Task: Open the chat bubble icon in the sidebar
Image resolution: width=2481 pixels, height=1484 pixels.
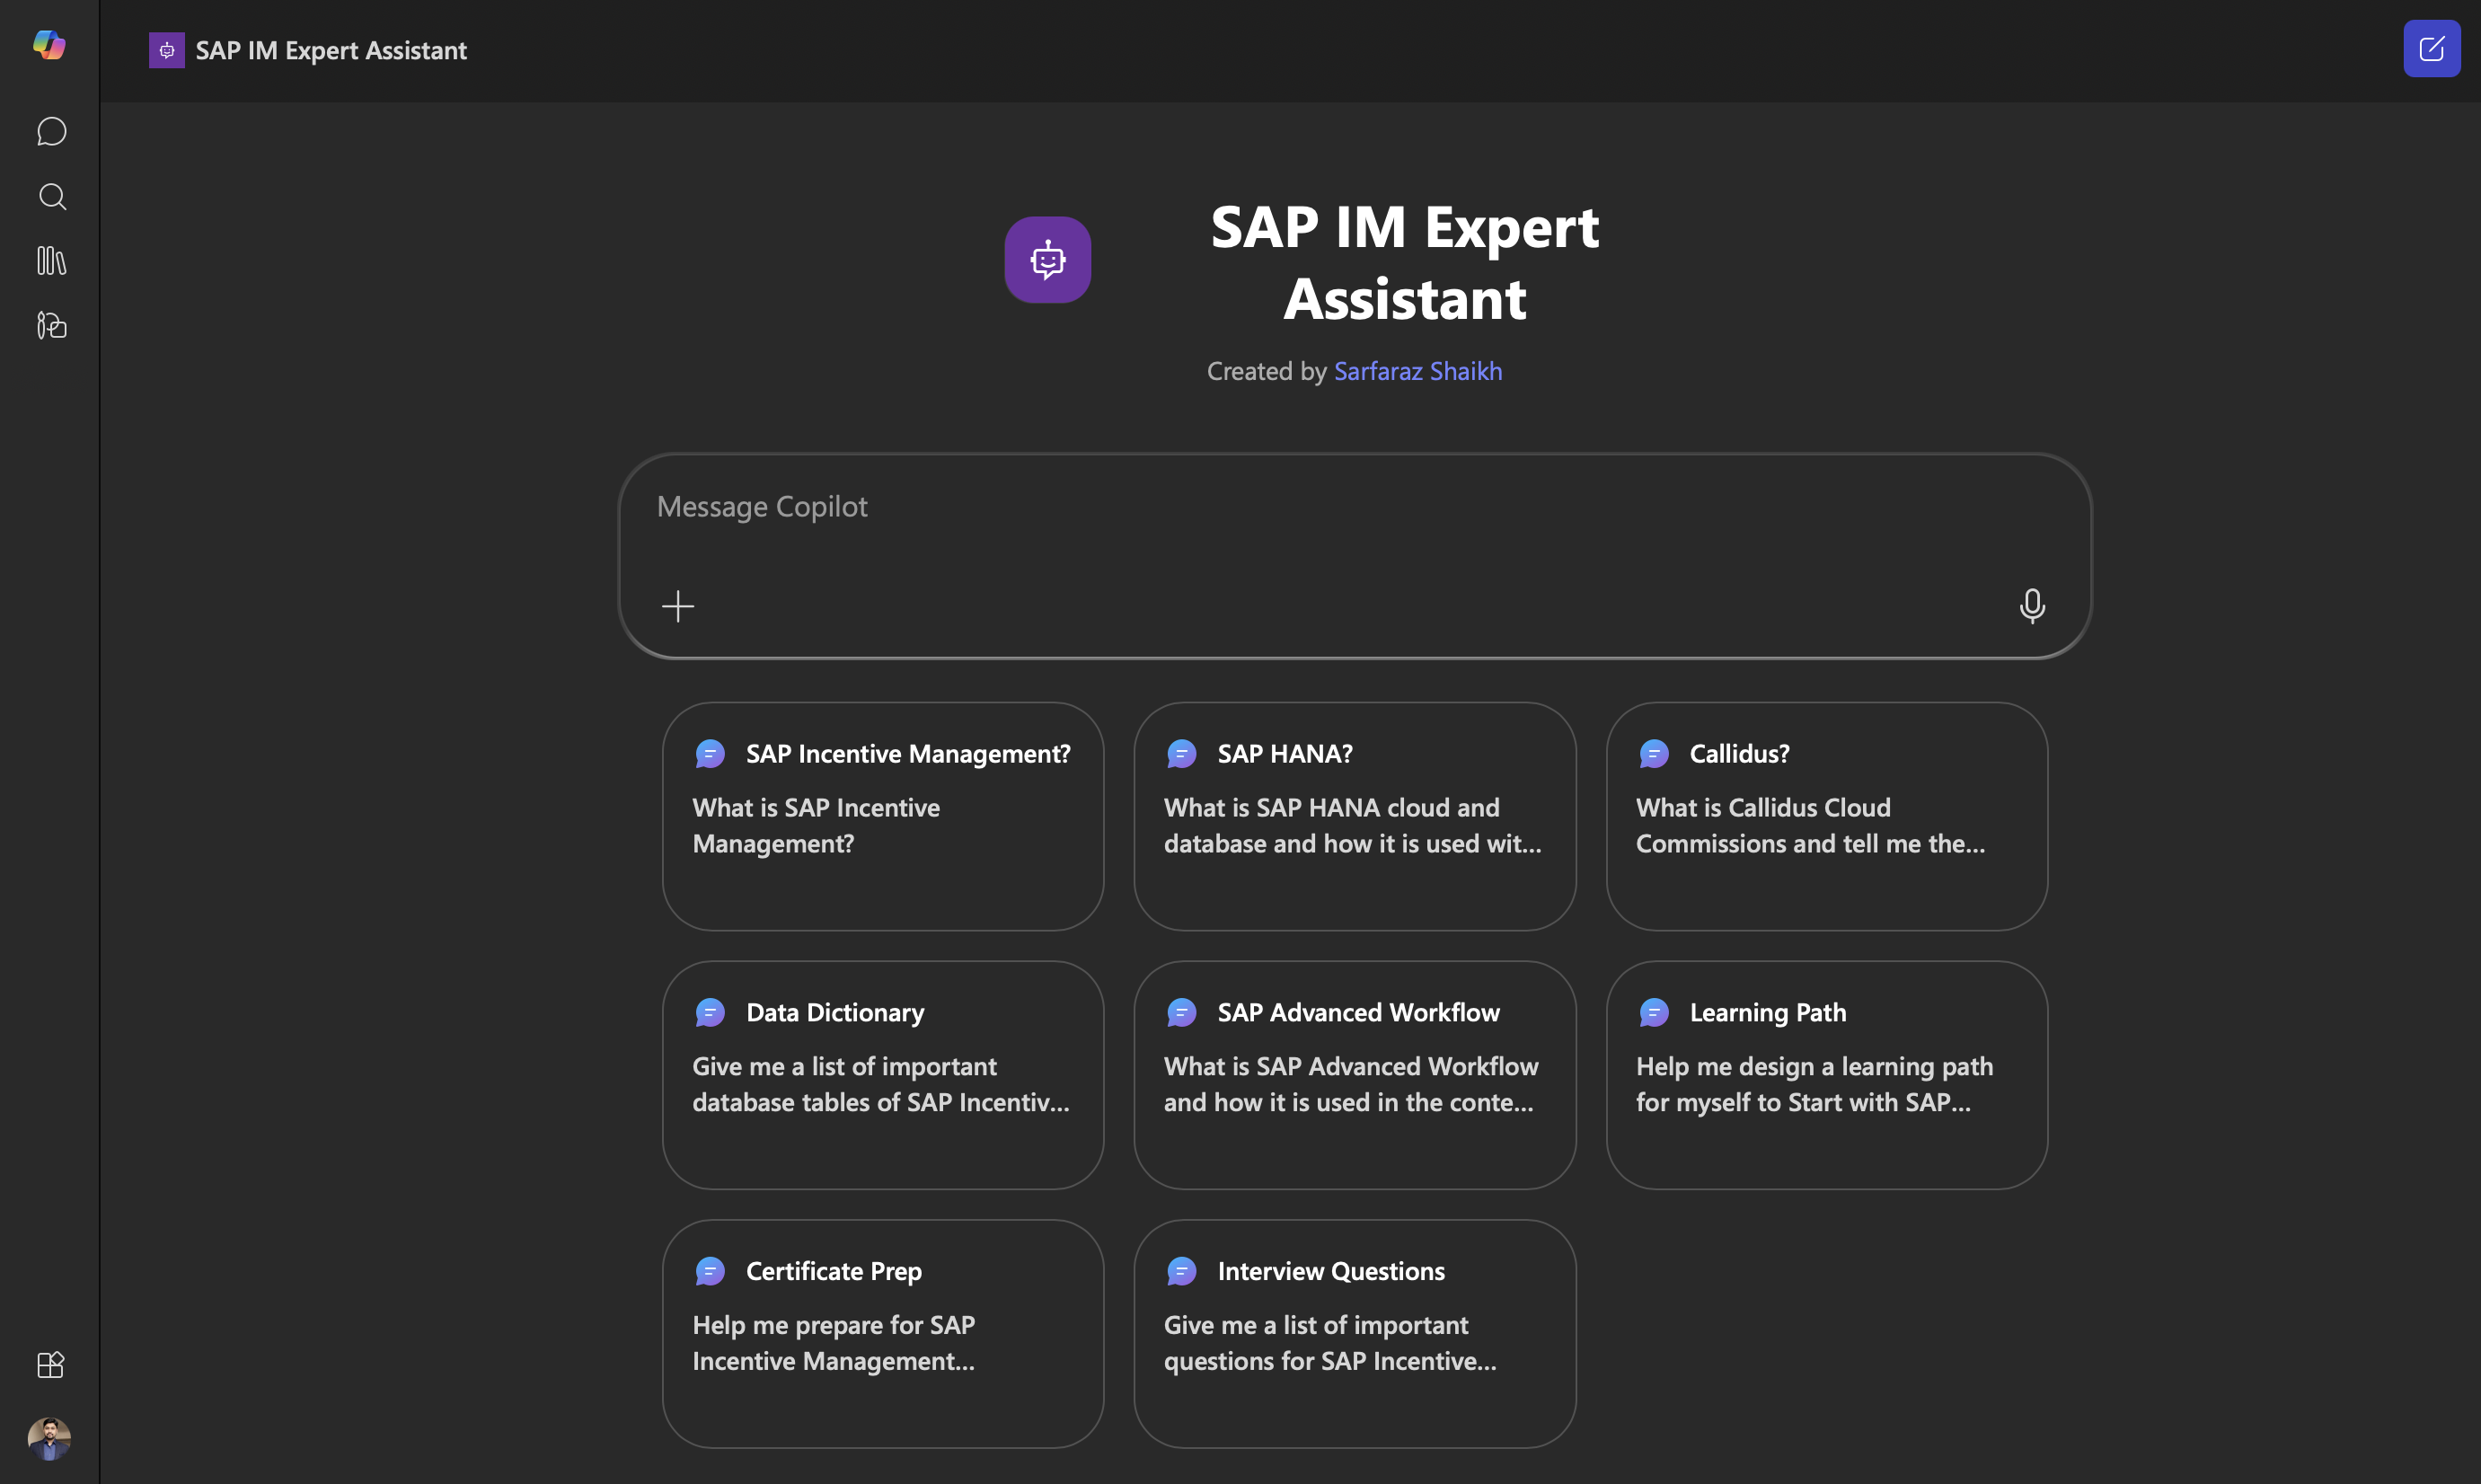Action: pos(51,131)
